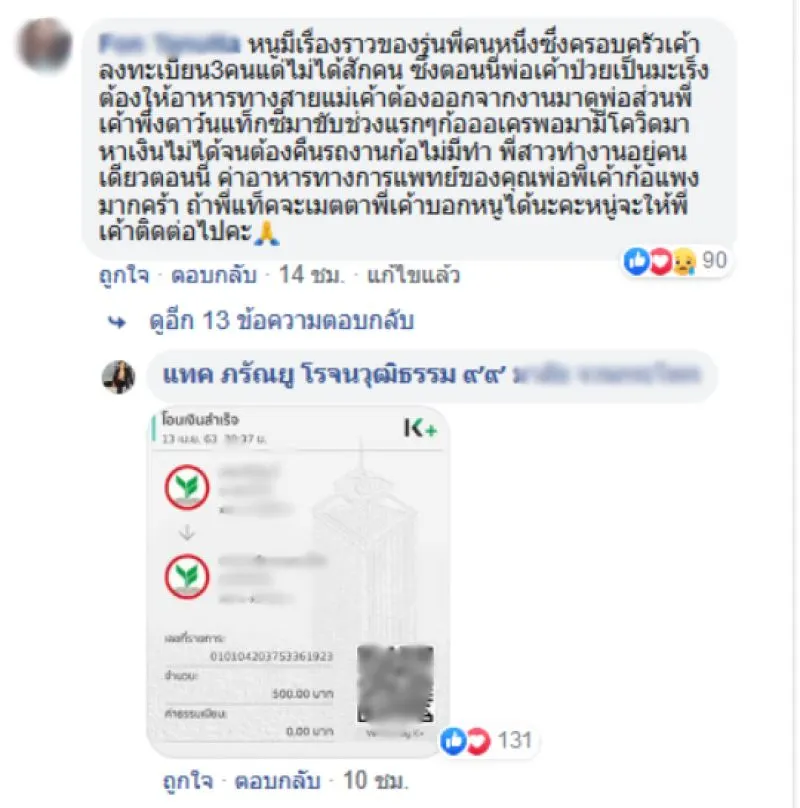Click ตอบกลับ under the transfer slip reply

pos(278,781)
